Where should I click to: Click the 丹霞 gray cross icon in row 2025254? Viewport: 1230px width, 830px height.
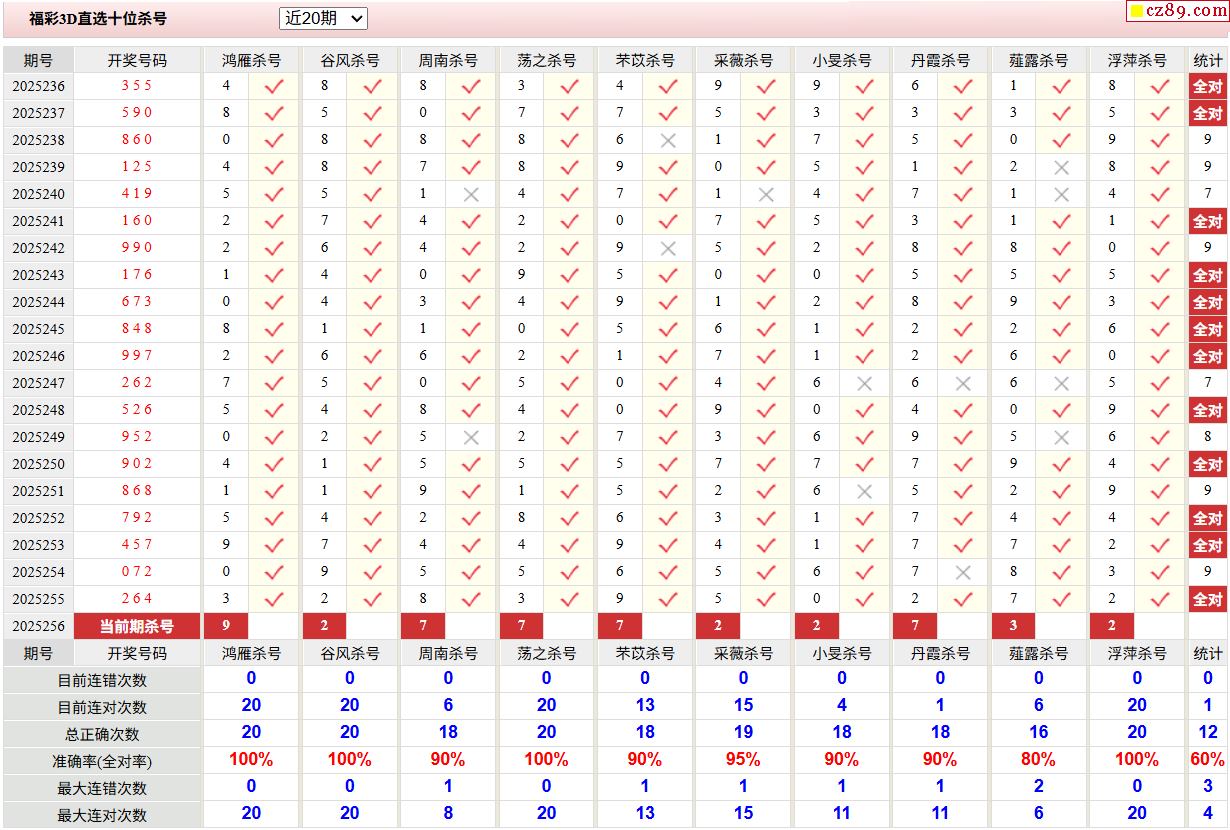coord(963,572)
